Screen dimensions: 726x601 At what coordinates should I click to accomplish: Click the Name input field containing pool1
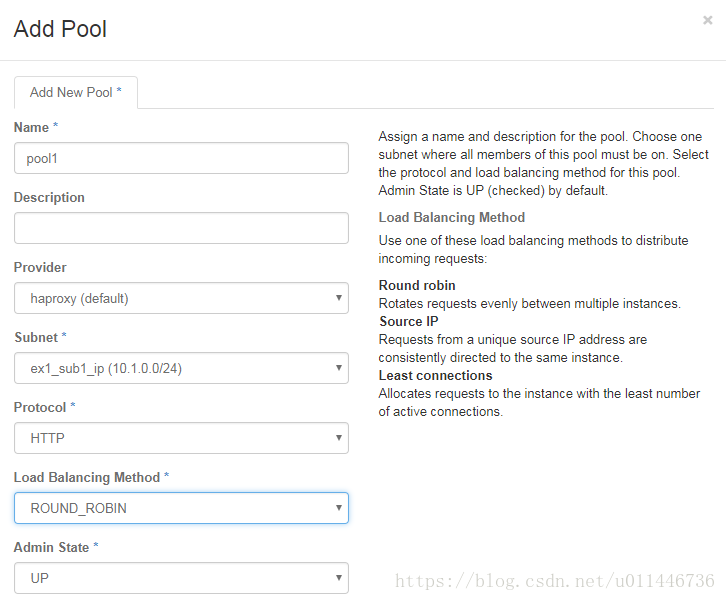[181, 158]
